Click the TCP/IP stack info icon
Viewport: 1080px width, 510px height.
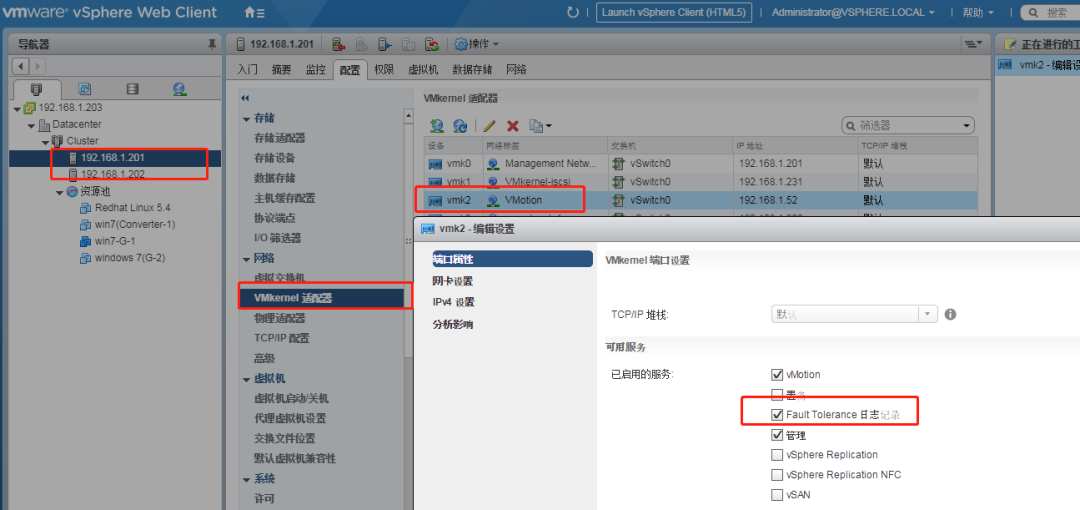click(951, 314)
